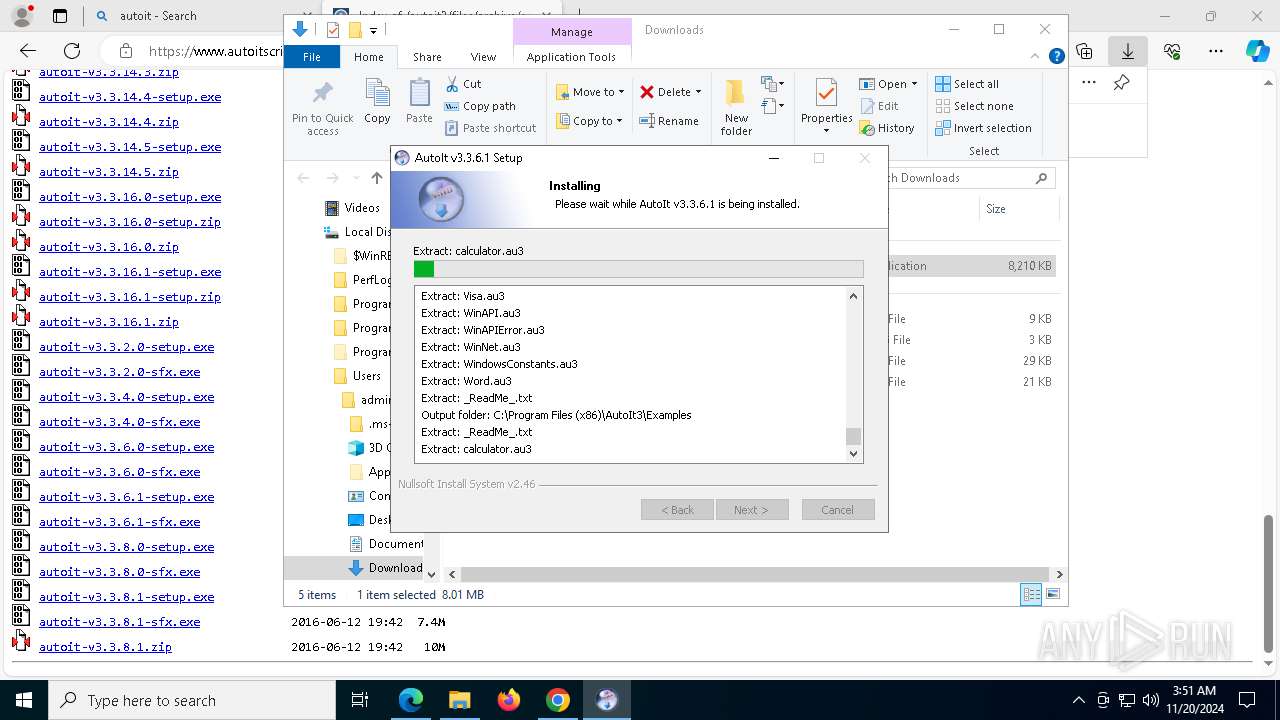This screenshot has height=720, width=1280.
Task: Open the File menu tab
Action: (x=311, y=57)
